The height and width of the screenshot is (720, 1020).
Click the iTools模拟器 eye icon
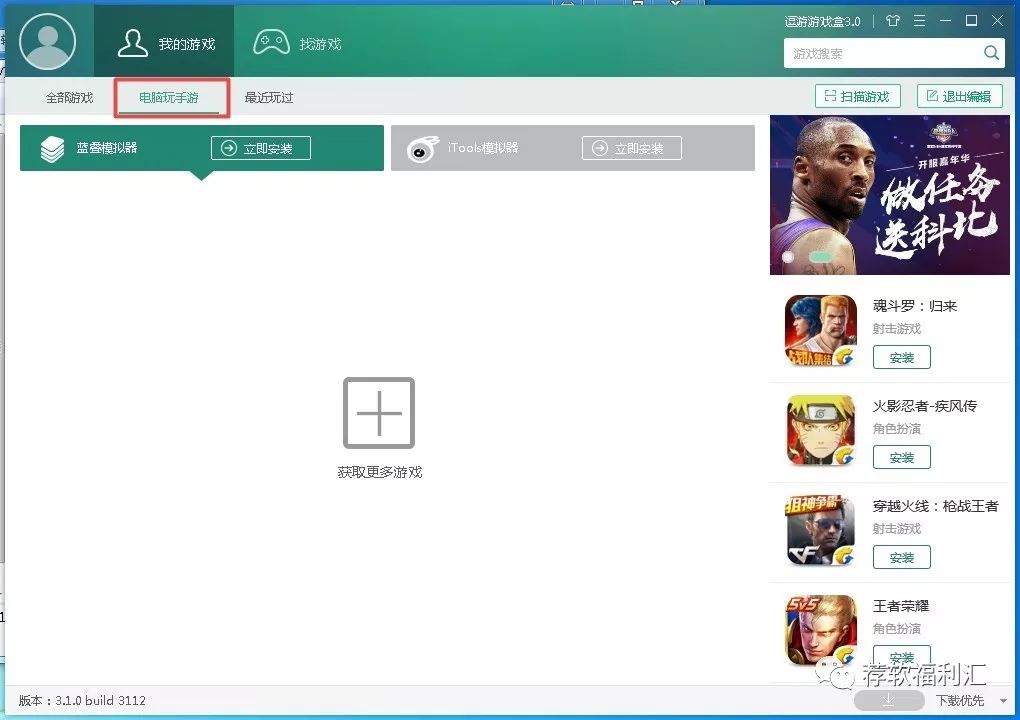pyautogui.click(x=423, y=149)
